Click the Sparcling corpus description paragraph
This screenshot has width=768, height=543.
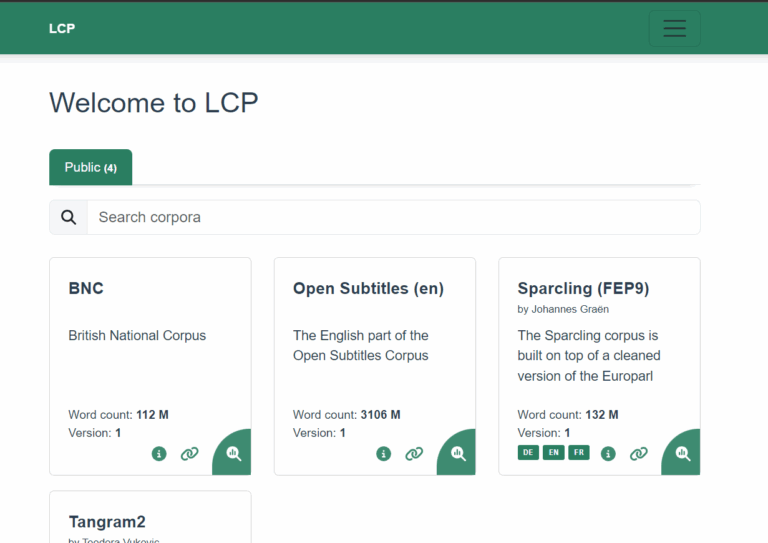tap(589, 356)
